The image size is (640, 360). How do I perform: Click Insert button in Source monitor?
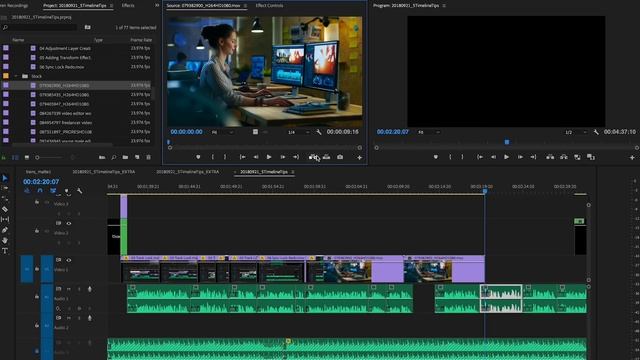pyautogui.click(x=313, y=157)
